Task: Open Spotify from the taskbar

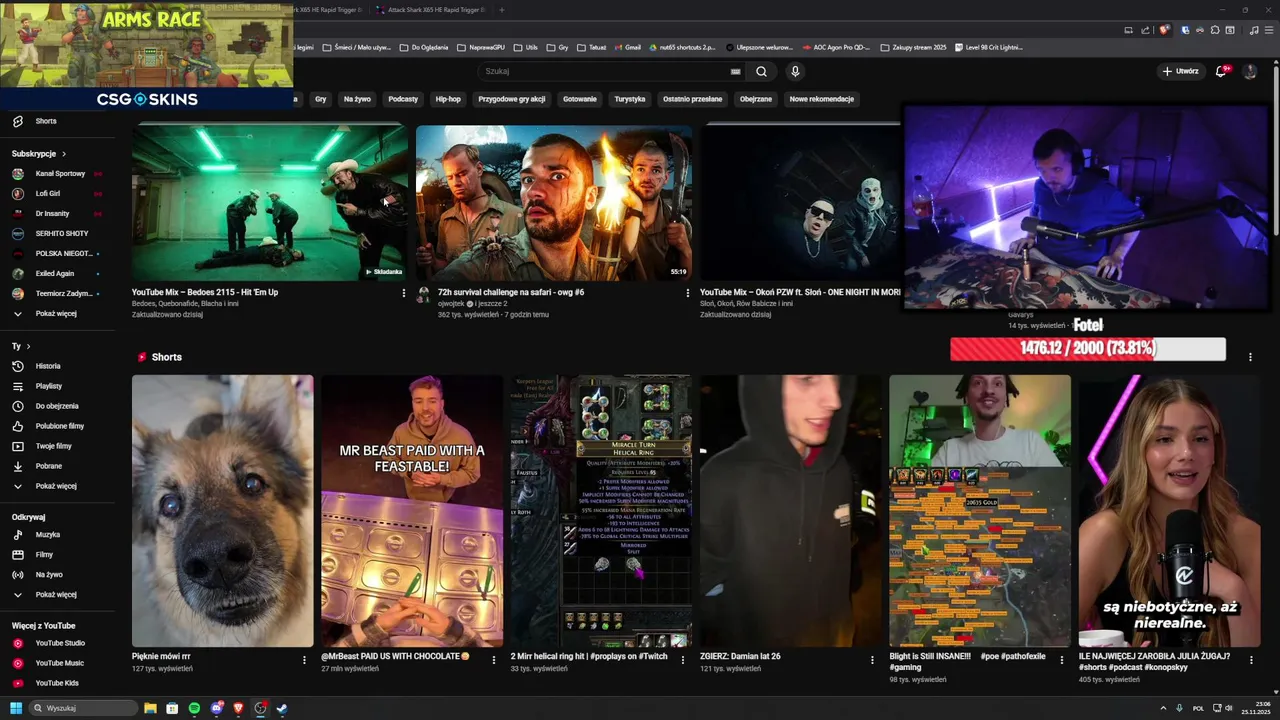Action: click(194, 708)
